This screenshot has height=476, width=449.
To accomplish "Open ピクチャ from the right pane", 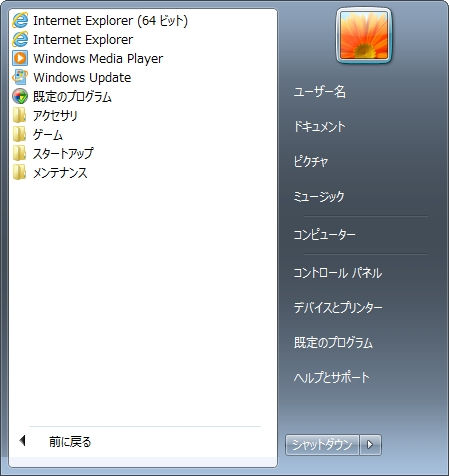I will [x=311, y=161].
